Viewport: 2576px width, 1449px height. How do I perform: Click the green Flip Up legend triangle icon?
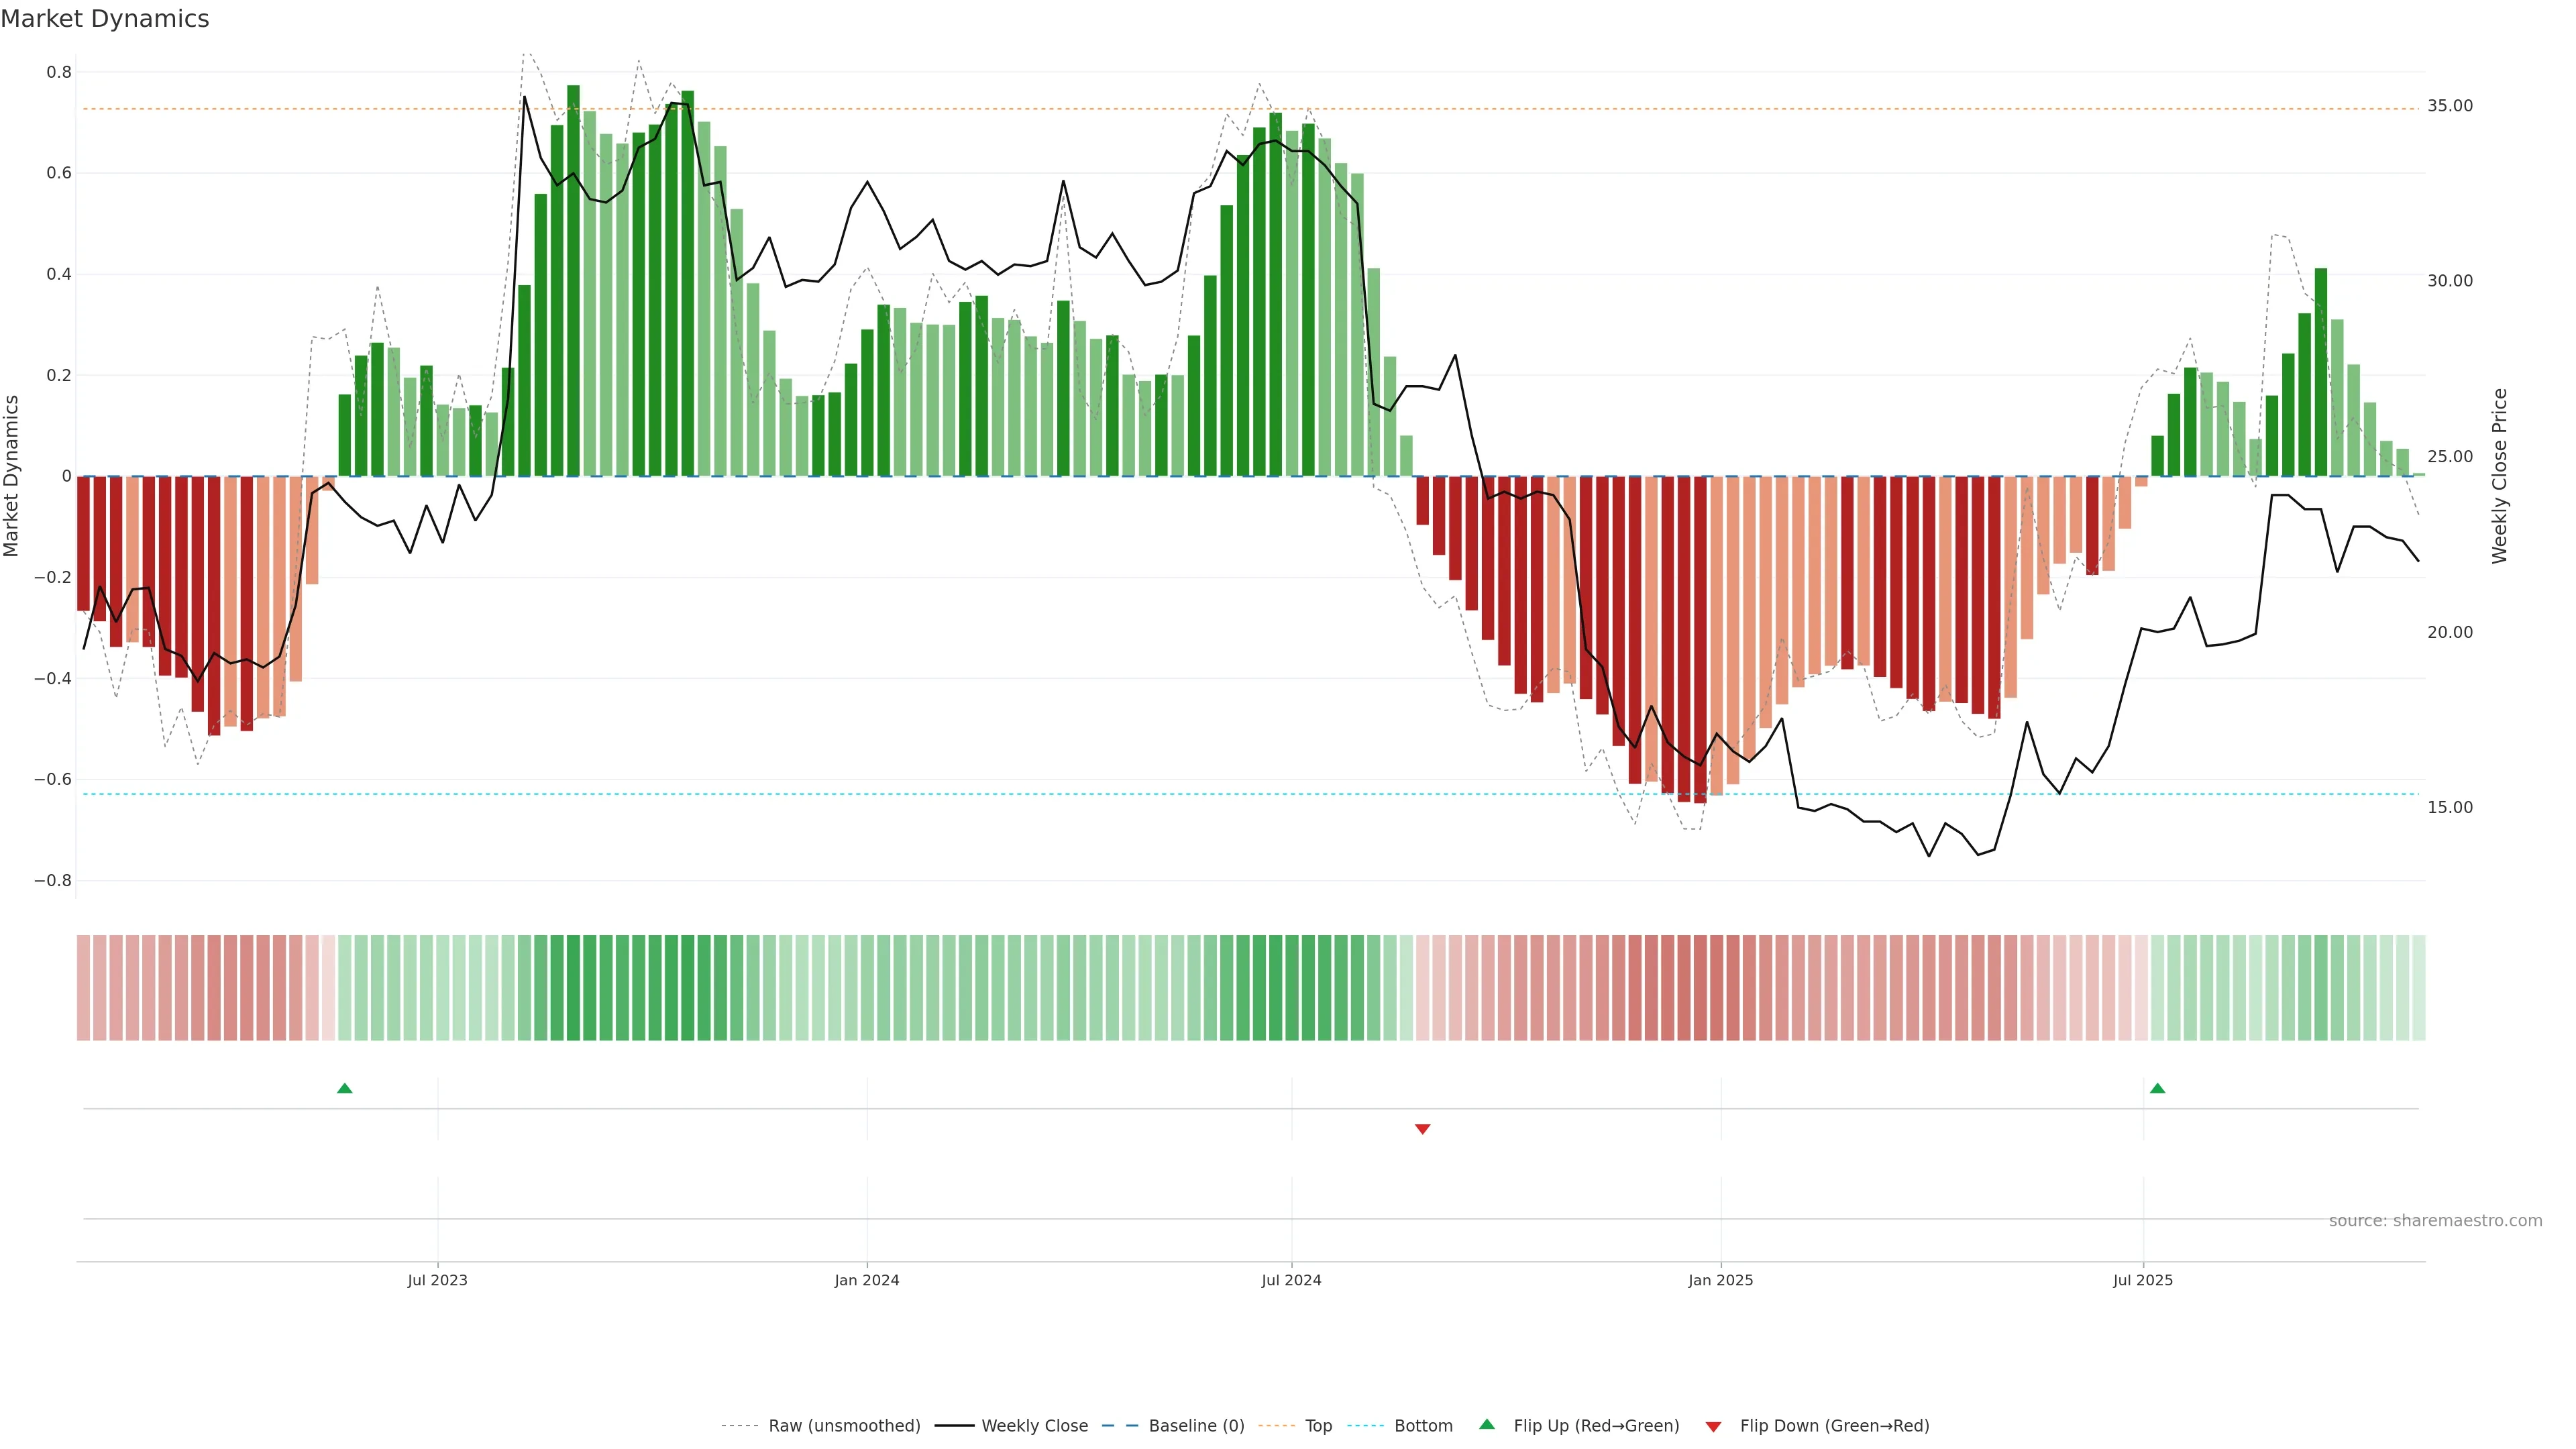[x=1487, y=1424]
